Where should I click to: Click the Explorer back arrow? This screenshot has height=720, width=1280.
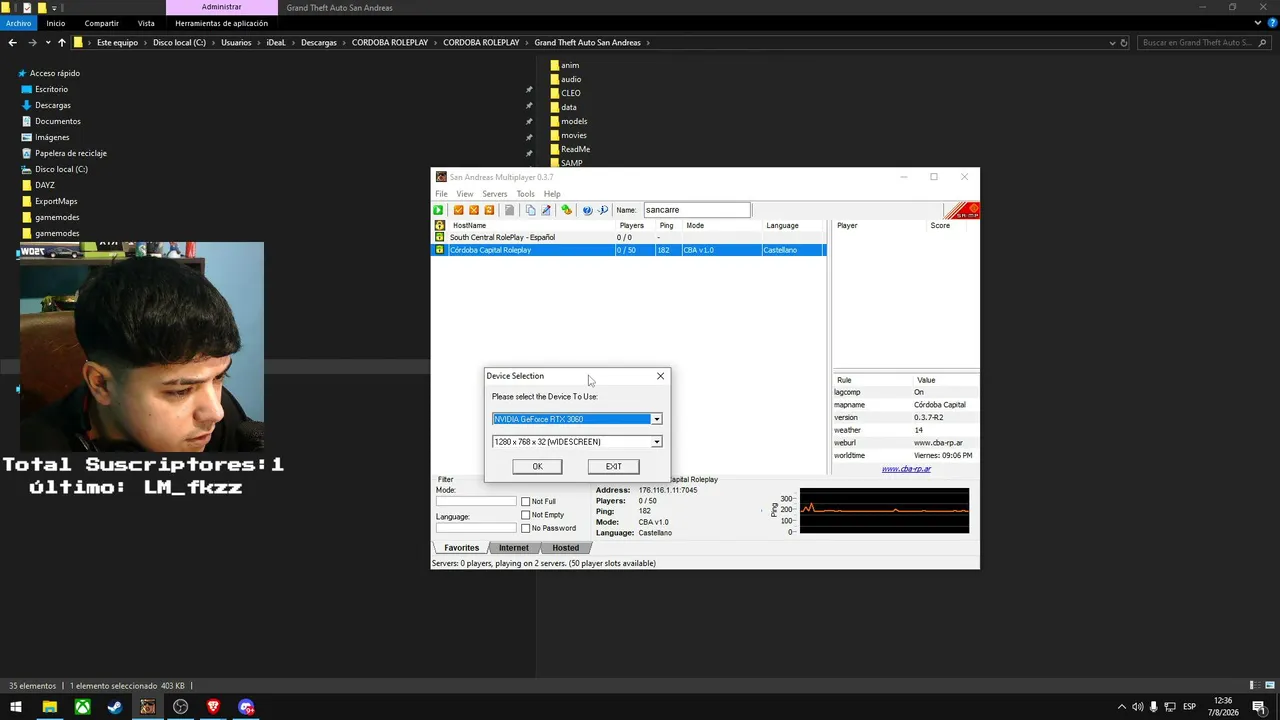(x=13, y=43)
